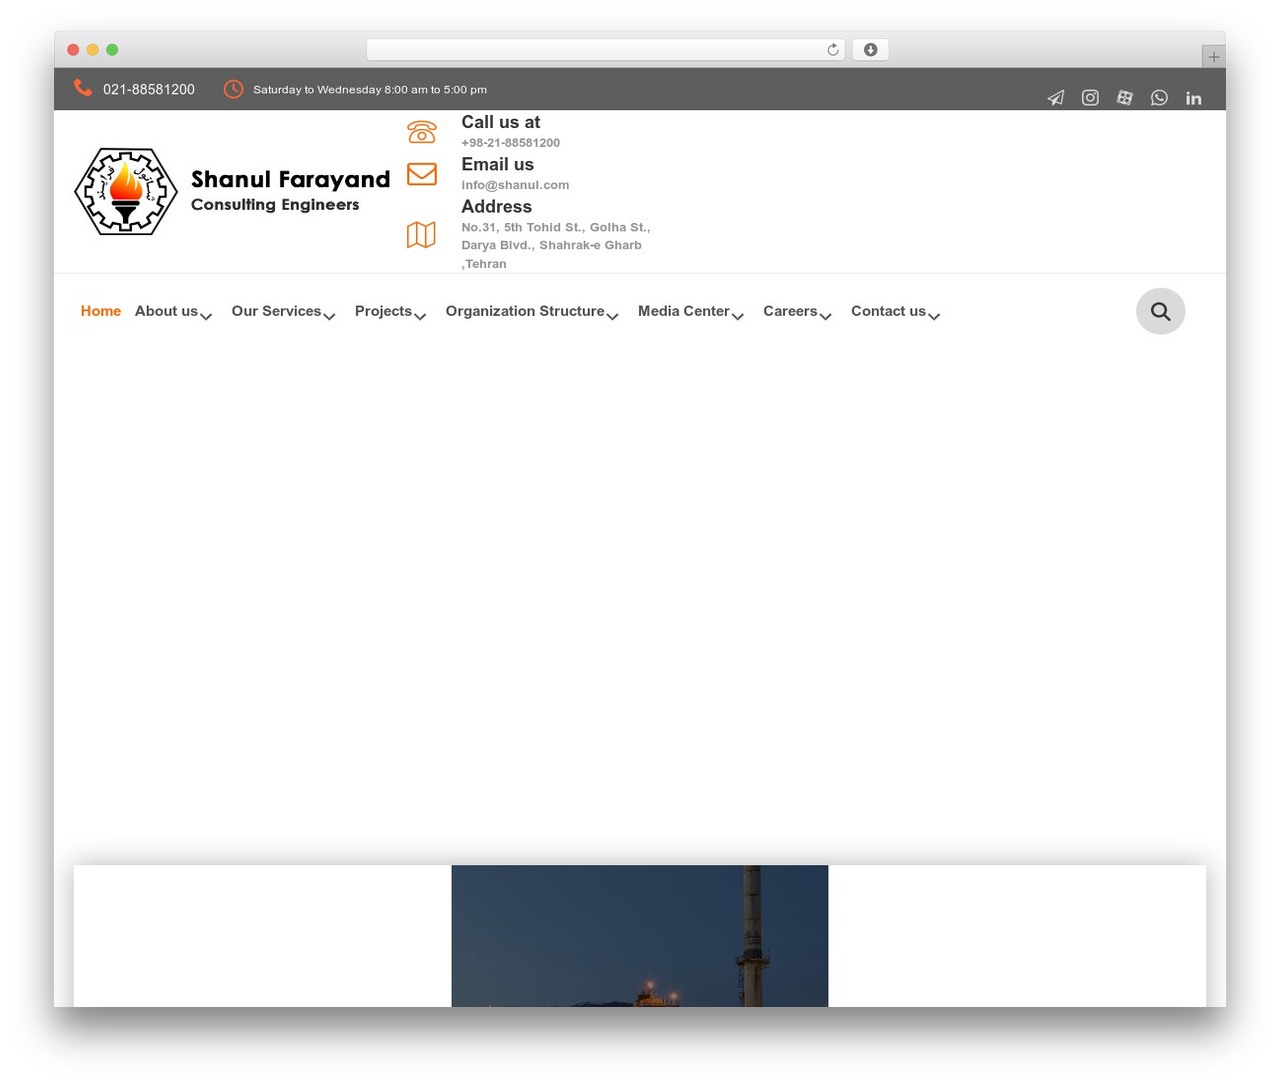Image resolution: width=1280 pixels, height=1084 pixels.
Task: Click the +98-21-88581200 phone number
Action: (510, 143)
